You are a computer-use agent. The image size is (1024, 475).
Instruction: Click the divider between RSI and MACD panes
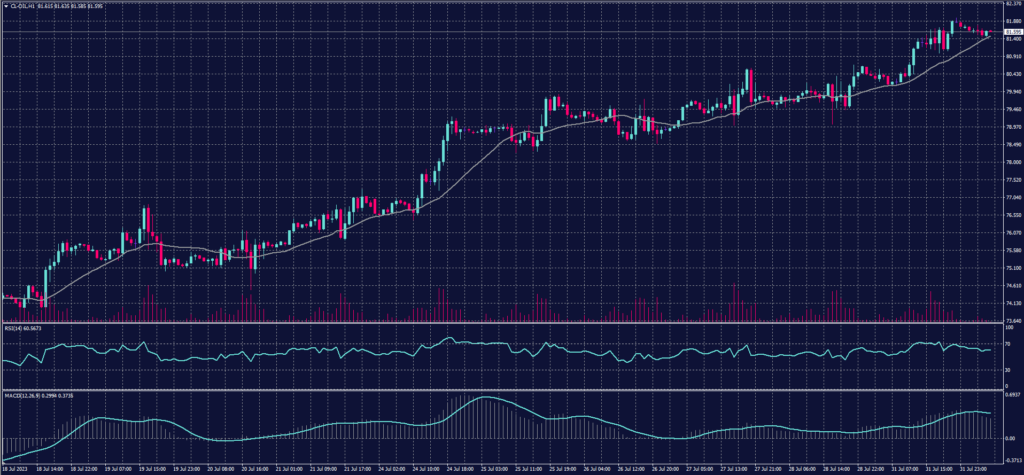pyautogui.click(x=500, y=390)
